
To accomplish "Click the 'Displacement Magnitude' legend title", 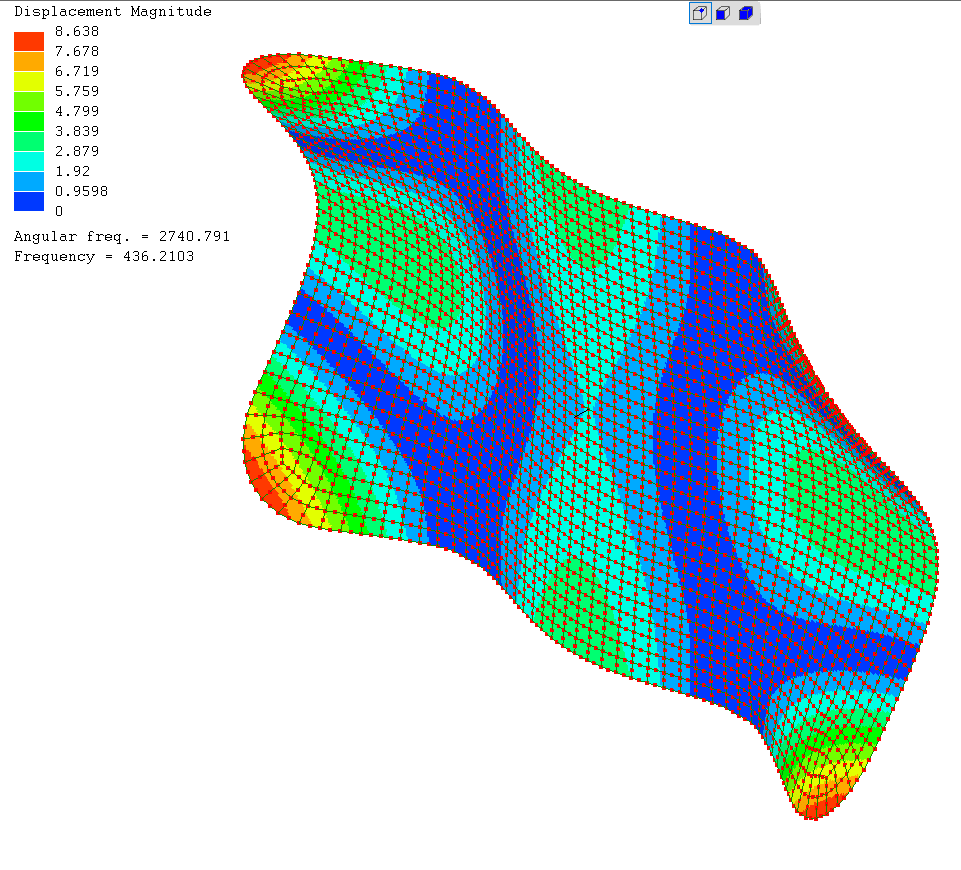I will pos(113,12).
